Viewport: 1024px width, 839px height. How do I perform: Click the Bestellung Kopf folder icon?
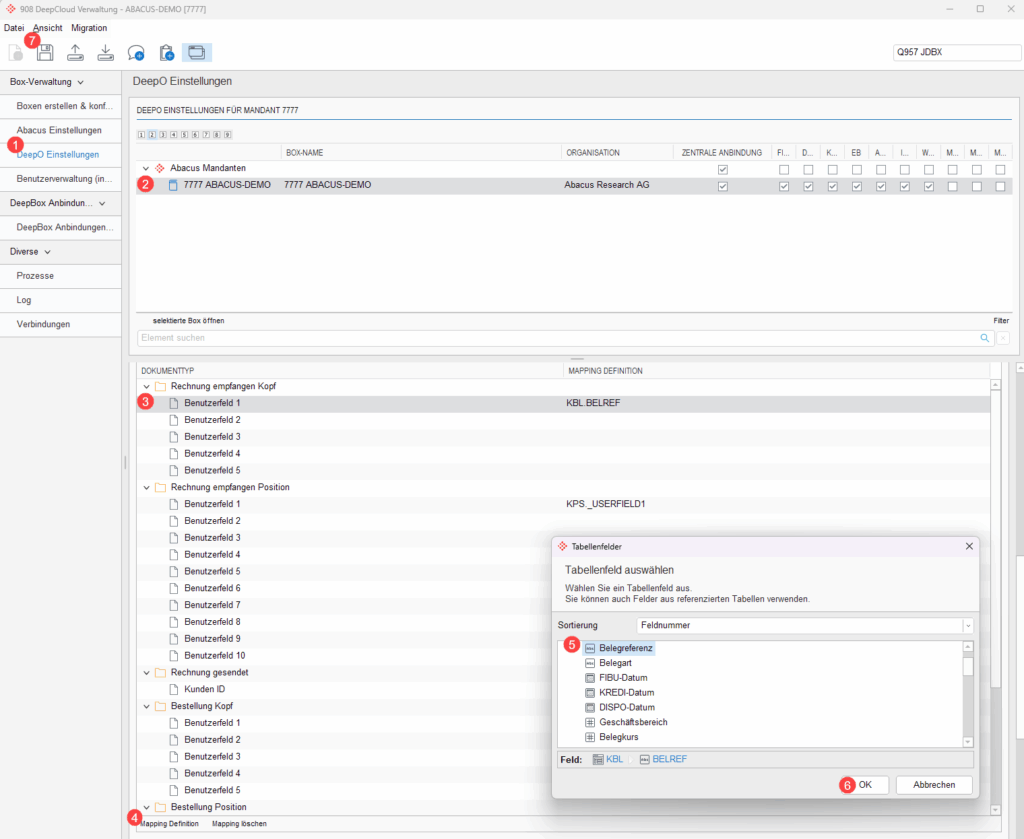pos(161,706)
